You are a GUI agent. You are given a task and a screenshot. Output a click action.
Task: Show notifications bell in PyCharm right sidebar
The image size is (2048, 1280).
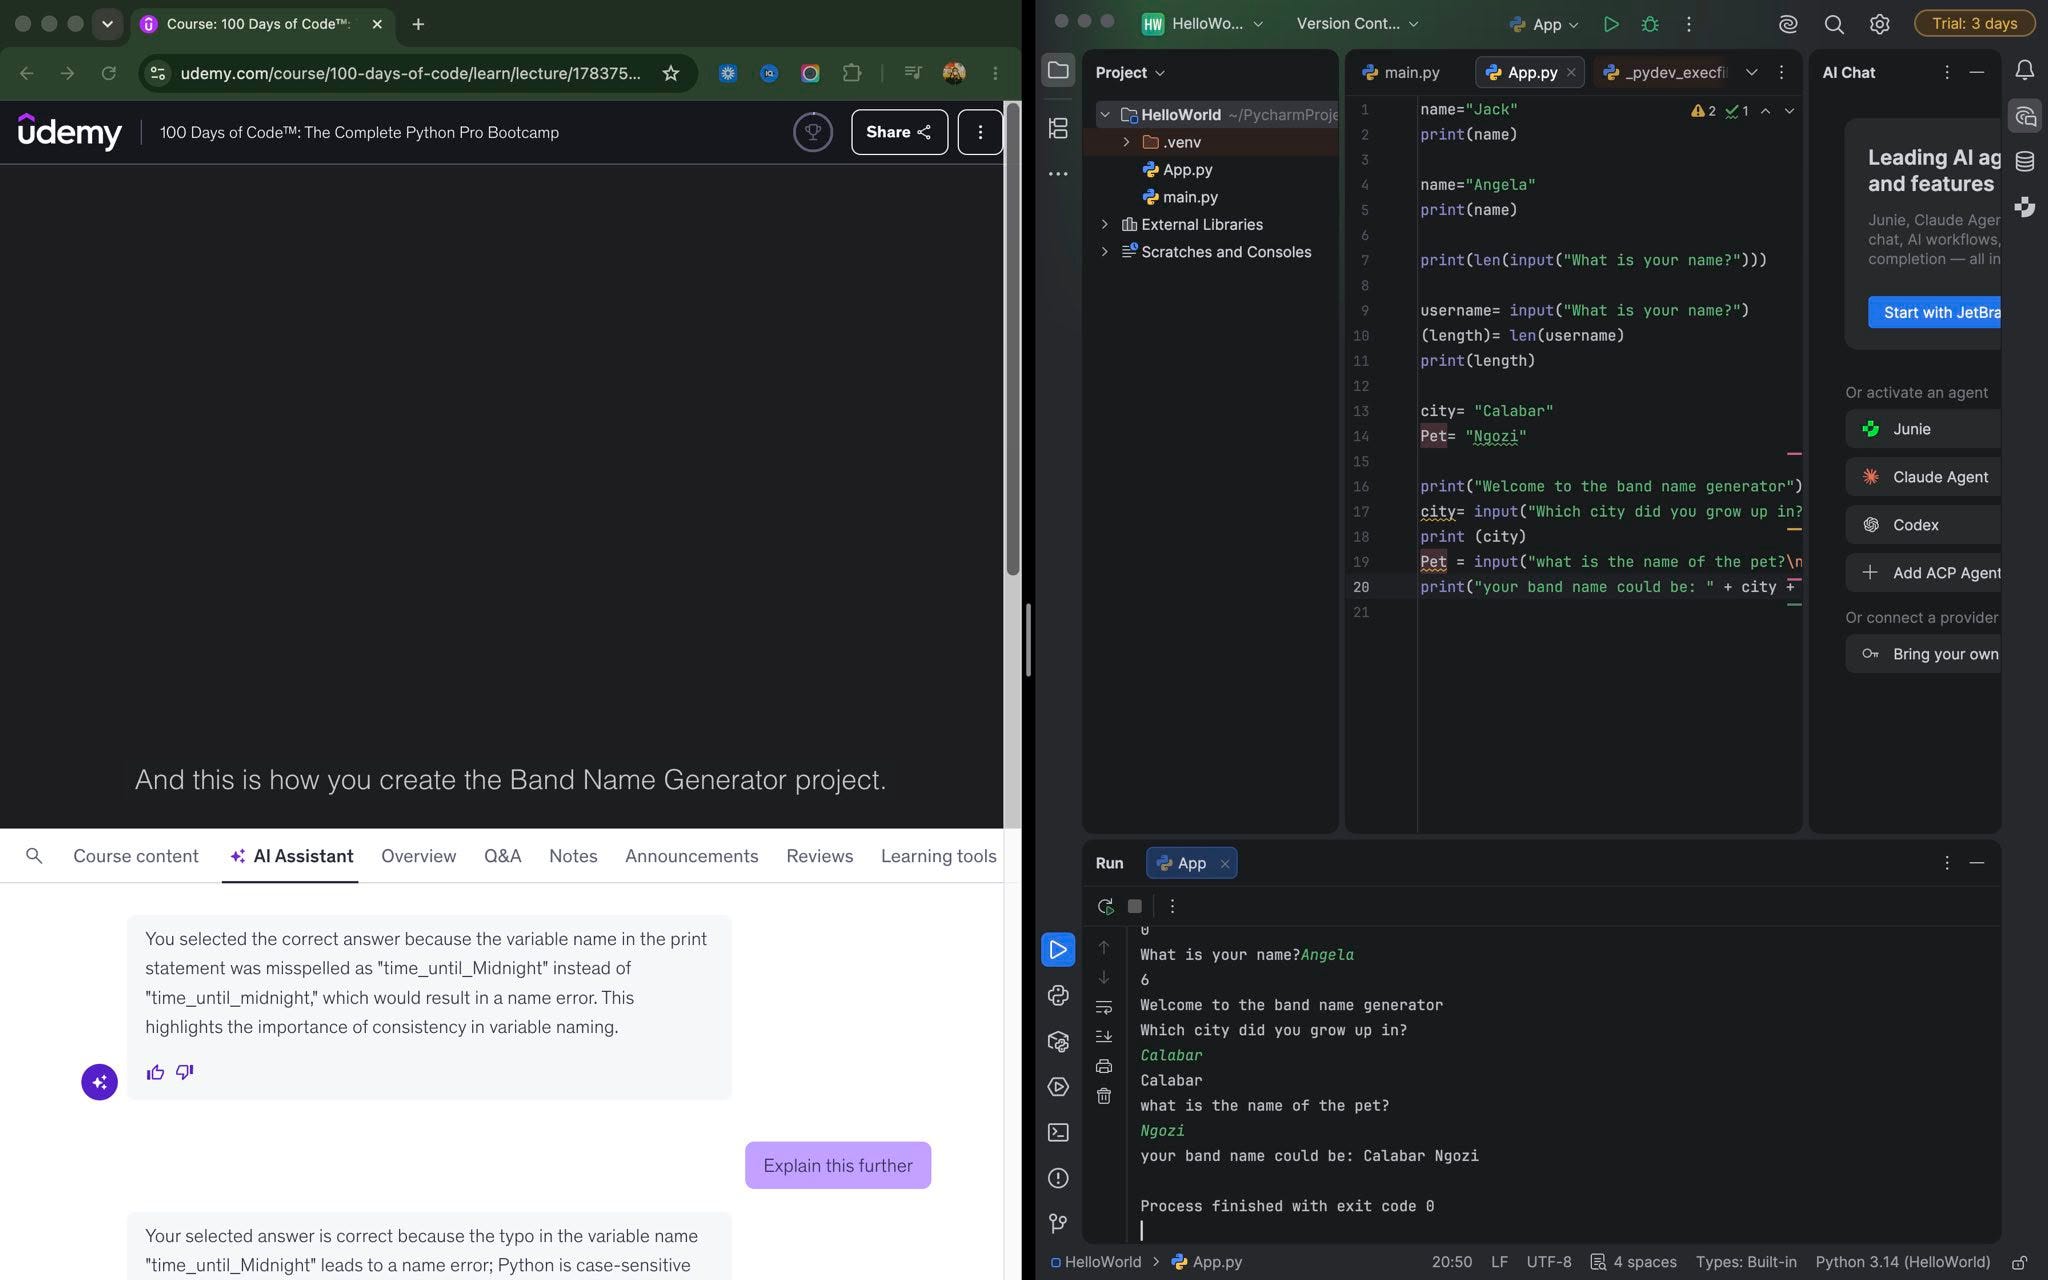click(2025, 70)
